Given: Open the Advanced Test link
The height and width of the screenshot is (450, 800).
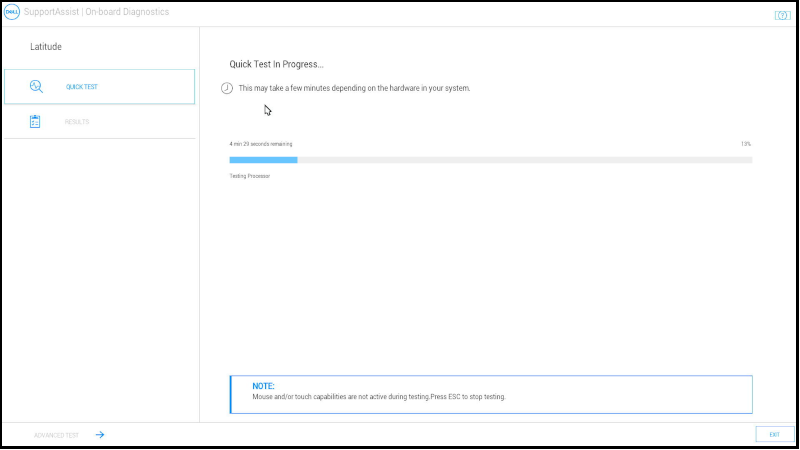Looking at the screenshot, I should coord(56,435).
